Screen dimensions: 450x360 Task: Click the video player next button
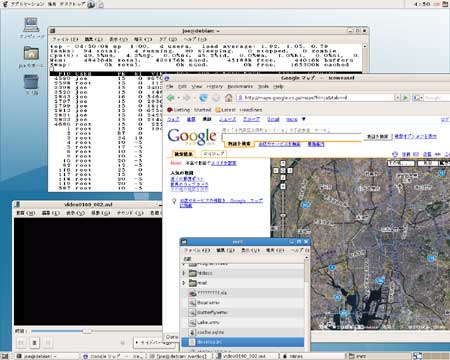click(x=48, y=342)
